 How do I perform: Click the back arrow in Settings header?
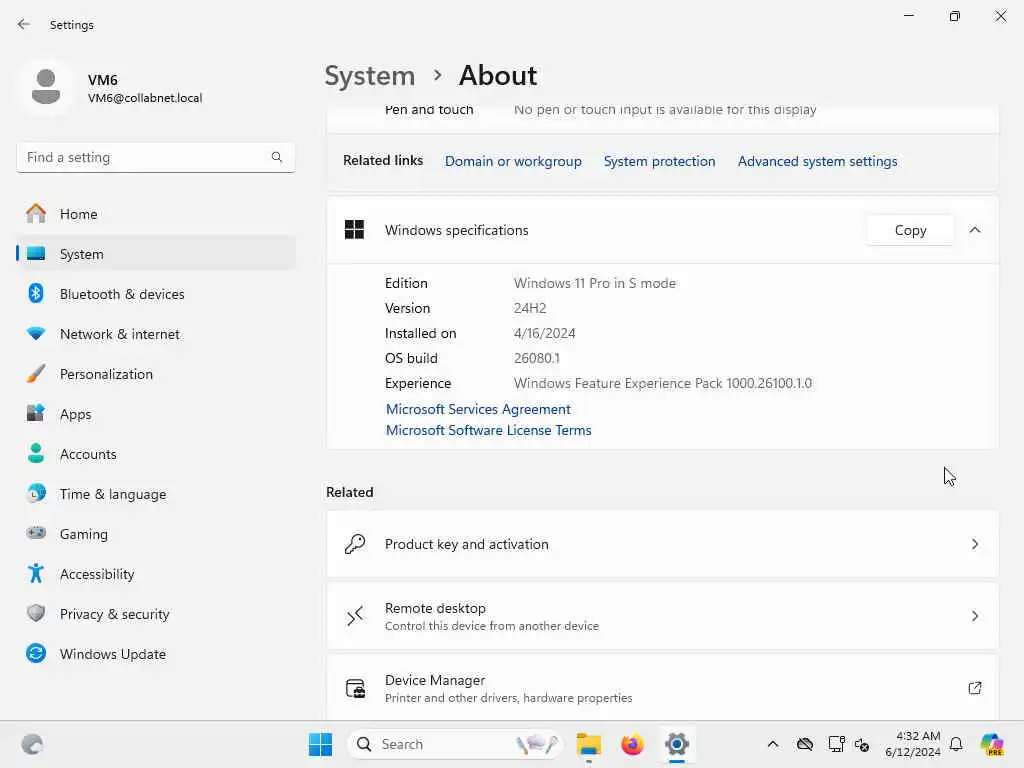coord(24,24)
